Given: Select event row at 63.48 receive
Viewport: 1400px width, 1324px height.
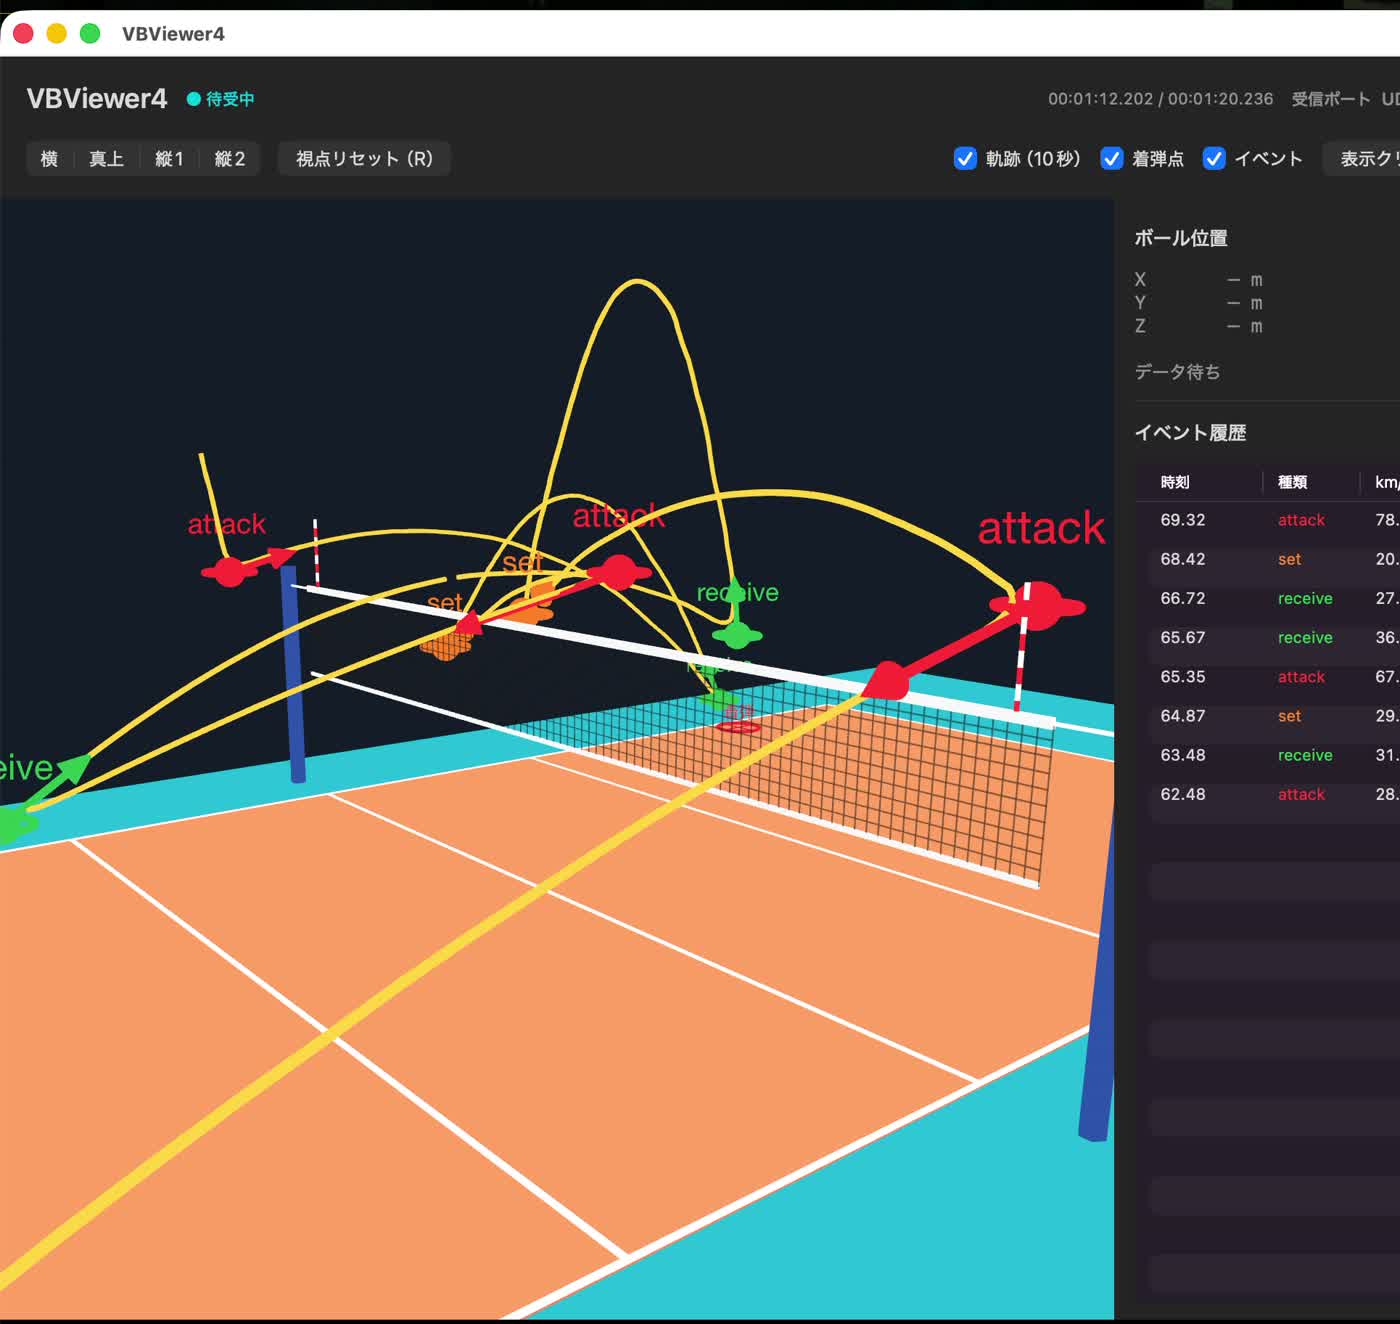Looking at the screenshot, I should point(1275,755).
